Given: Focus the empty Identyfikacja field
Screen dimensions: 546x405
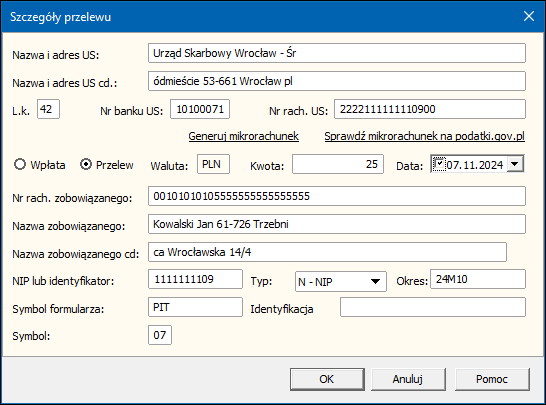Looking at the screenshot, I should click(433, 307).
